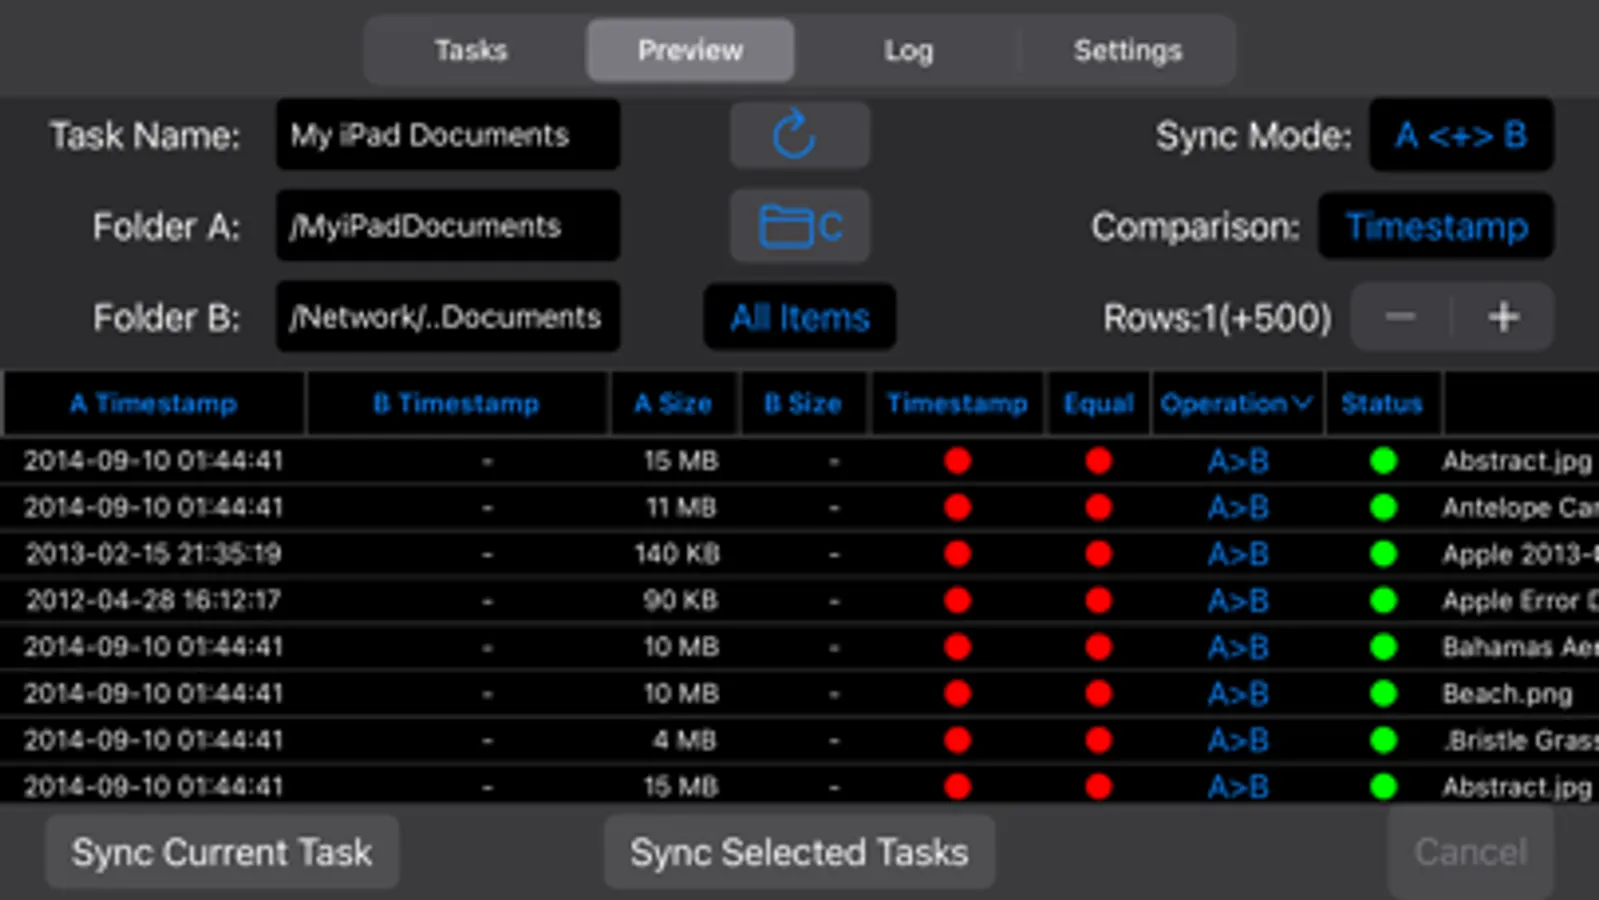Viewport: 1599px width, 900px height.
Task: Select the red Timestamp dot in Apple 2013 row
Action: (x=958, y=554)
